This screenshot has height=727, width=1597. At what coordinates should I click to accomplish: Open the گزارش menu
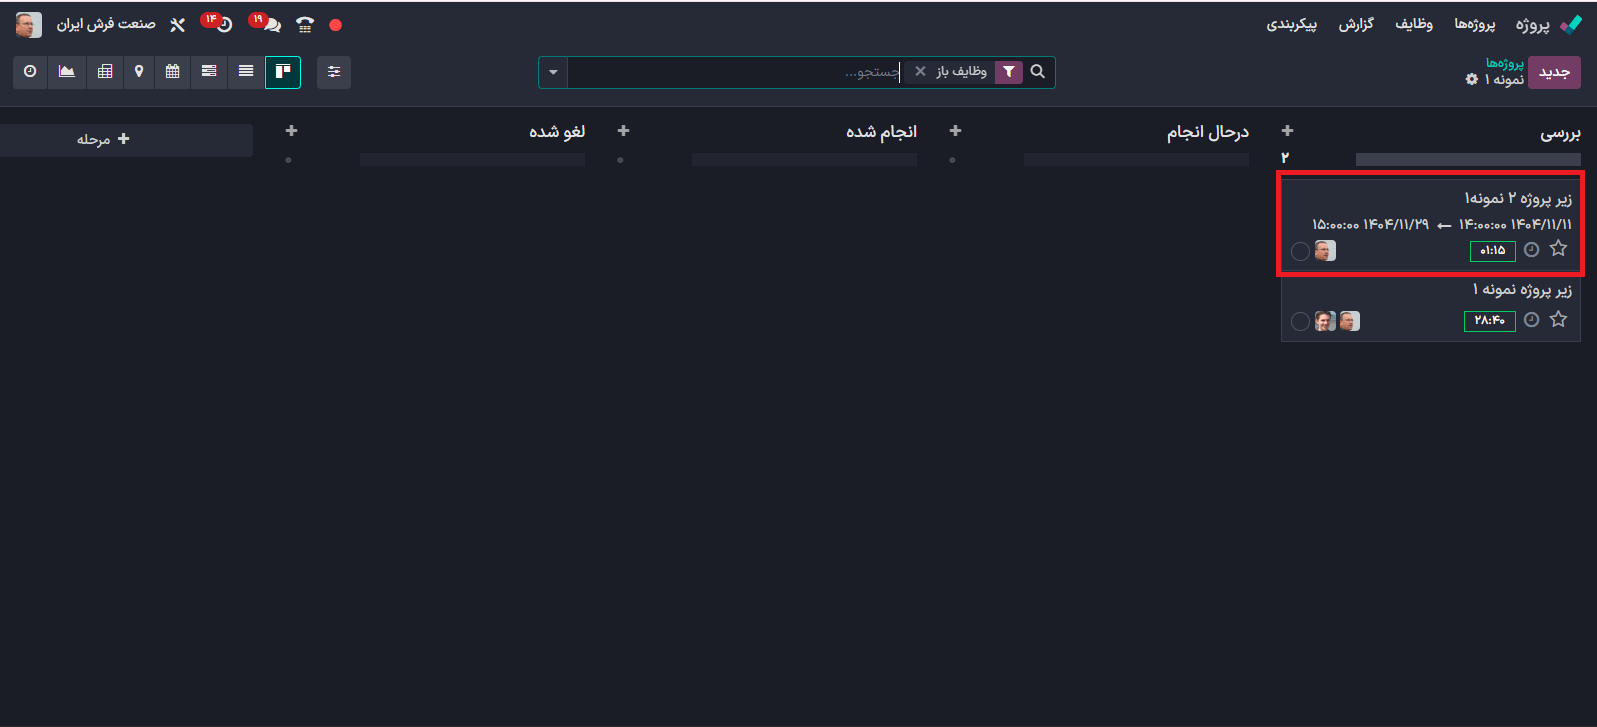click(x=1356, y=24)
